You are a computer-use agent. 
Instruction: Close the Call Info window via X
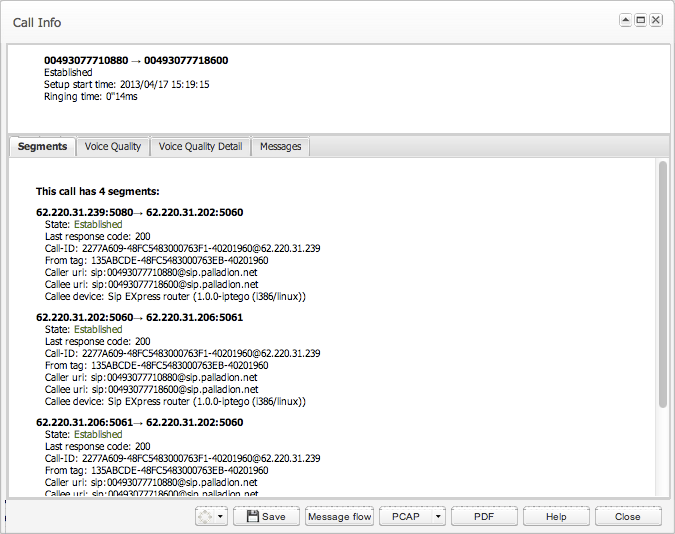[x=656, y=20]
